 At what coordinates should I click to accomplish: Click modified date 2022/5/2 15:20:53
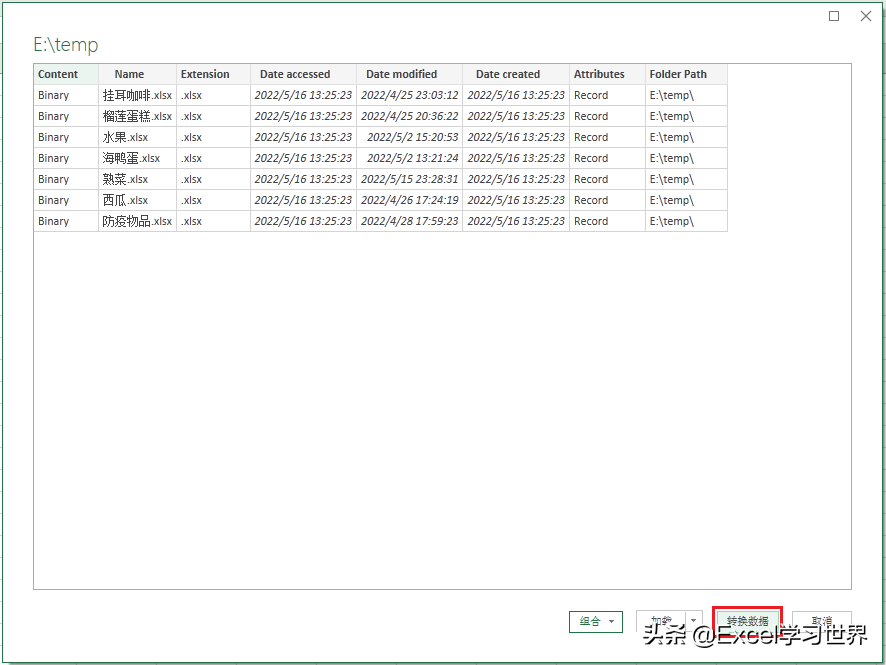(x=412, y=137)
